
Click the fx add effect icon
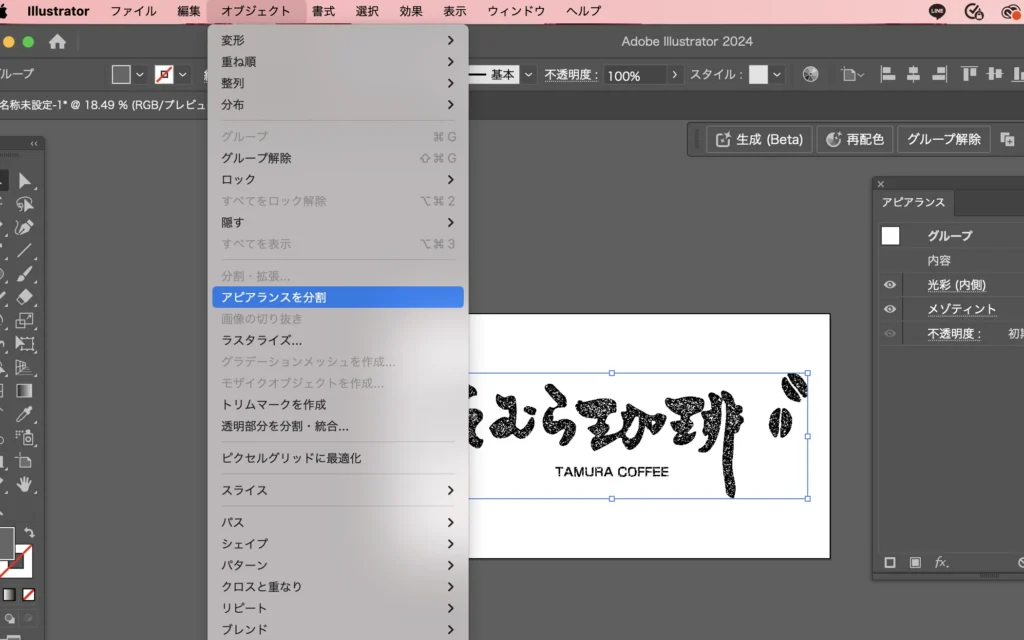coord(941,563)
